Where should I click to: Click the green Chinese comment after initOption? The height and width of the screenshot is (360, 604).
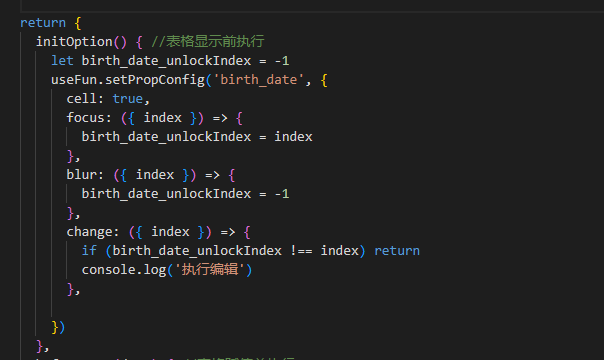(x=208, y=42)
